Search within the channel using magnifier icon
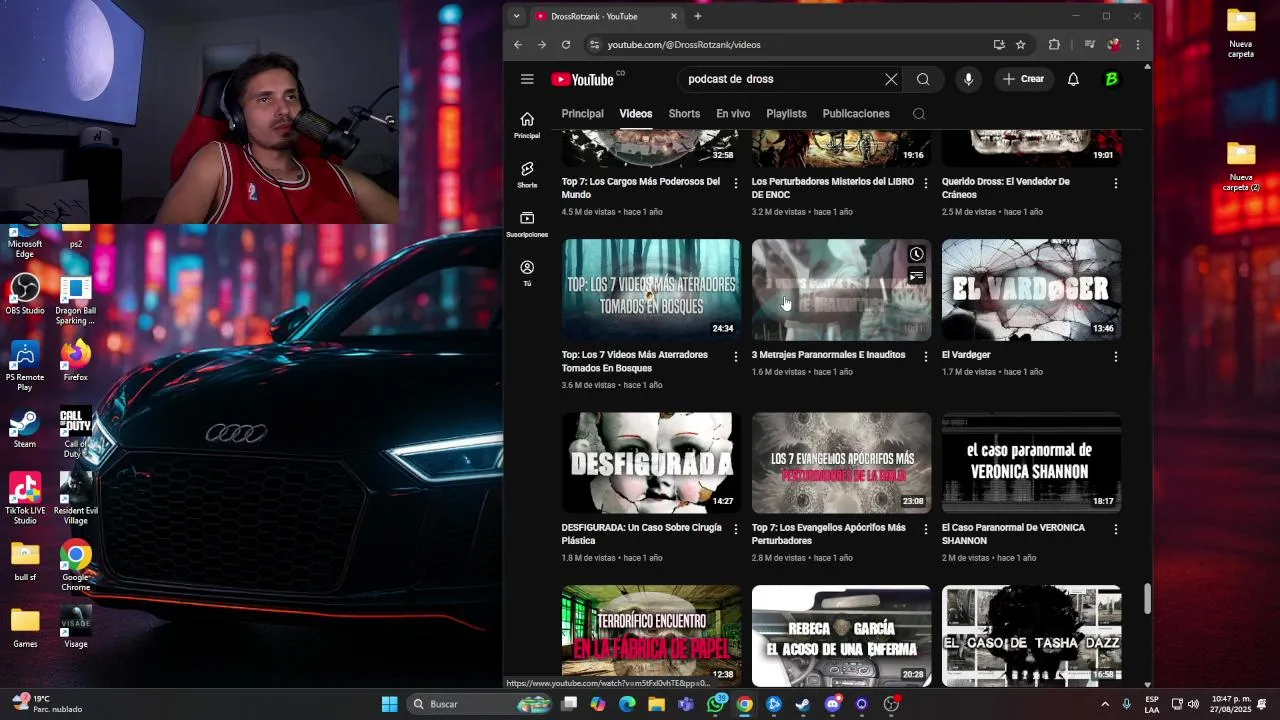This screenshot has height=720, width=1280. pos(919,114)
